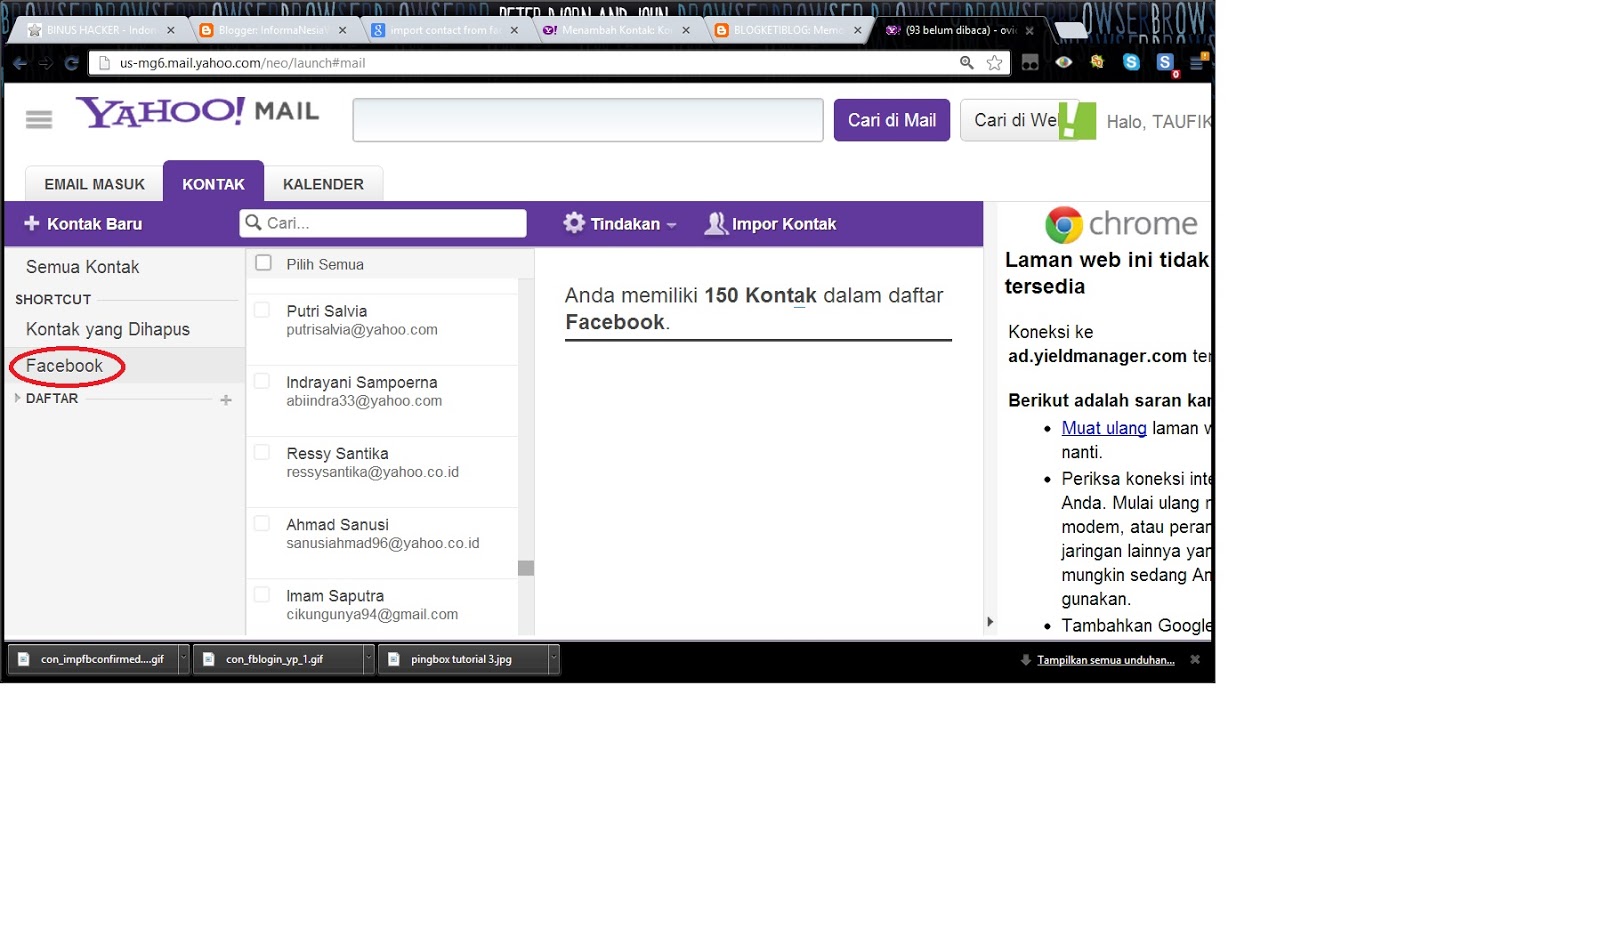Open the Tindakan dropdown menu
The width and height of the screenshot is (1600, 936).
(620, 224)
